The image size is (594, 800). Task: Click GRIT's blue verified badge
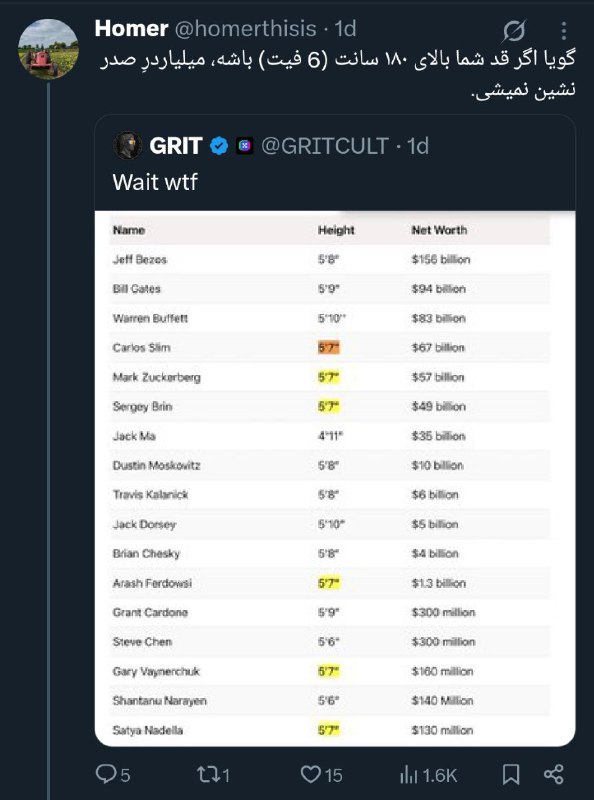tap(219, 146)
